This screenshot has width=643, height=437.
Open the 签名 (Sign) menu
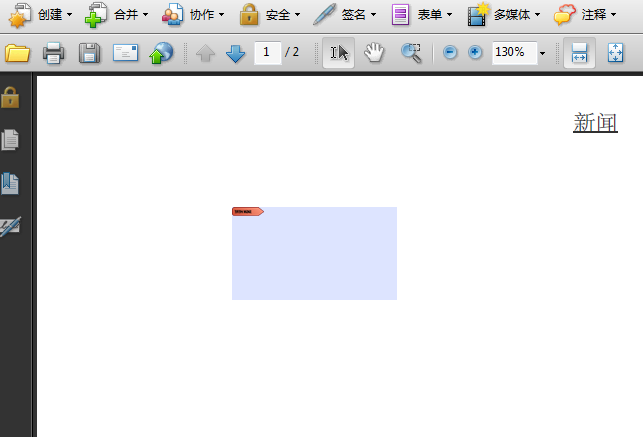344,15
